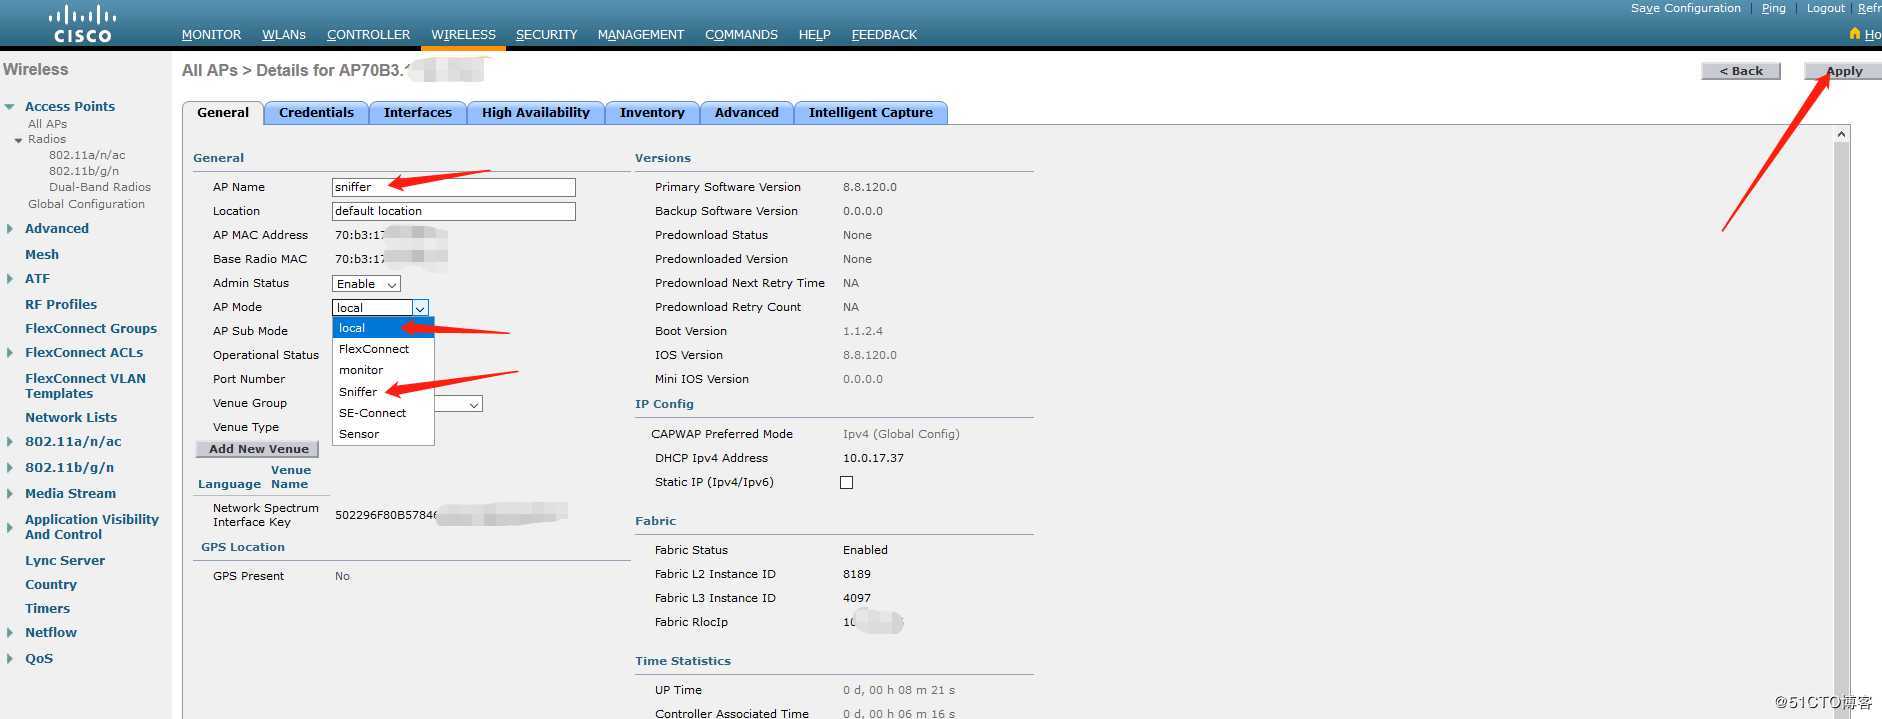Expand the FlexConnect ACLs section
The width and height of the screenshot is (1882, 719).
coord(9,353)
